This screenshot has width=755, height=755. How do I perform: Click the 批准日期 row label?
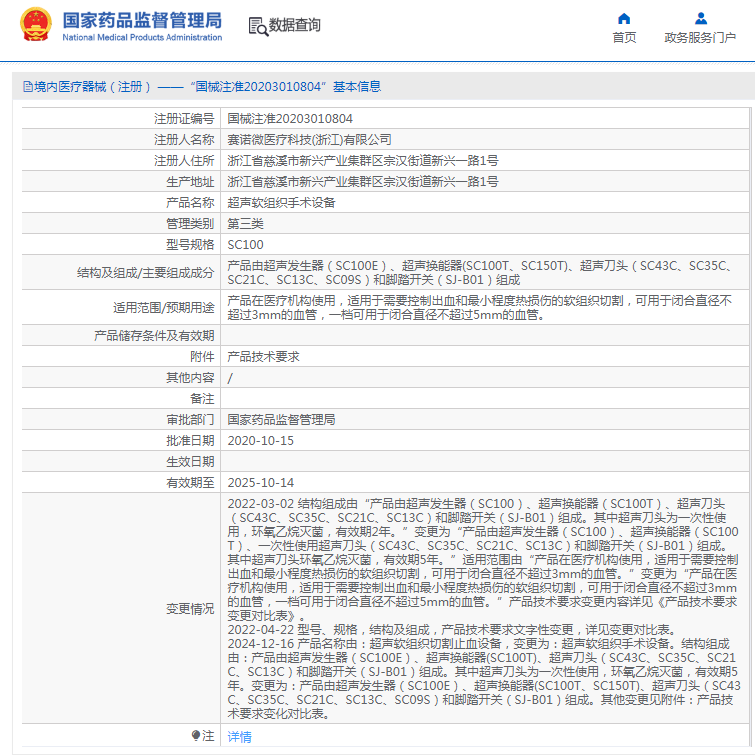coord(190,441)
